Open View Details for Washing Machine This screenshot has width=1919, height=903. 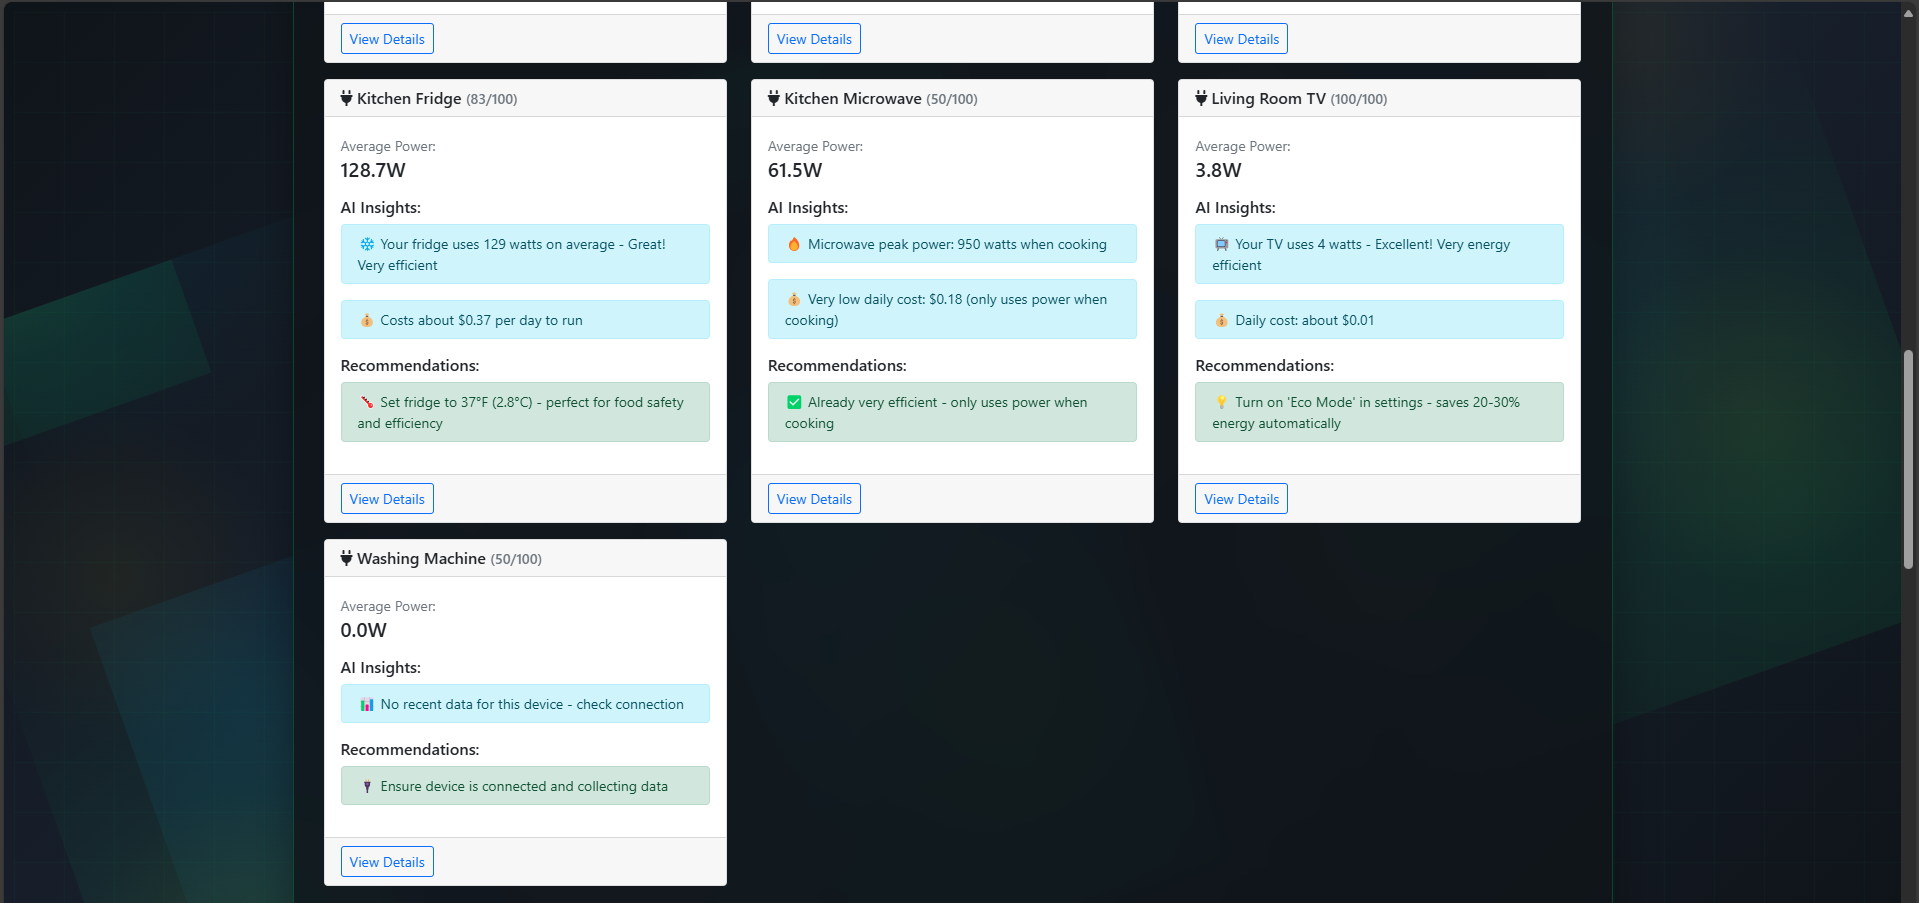pyautogui.click(x=387, y=862)
